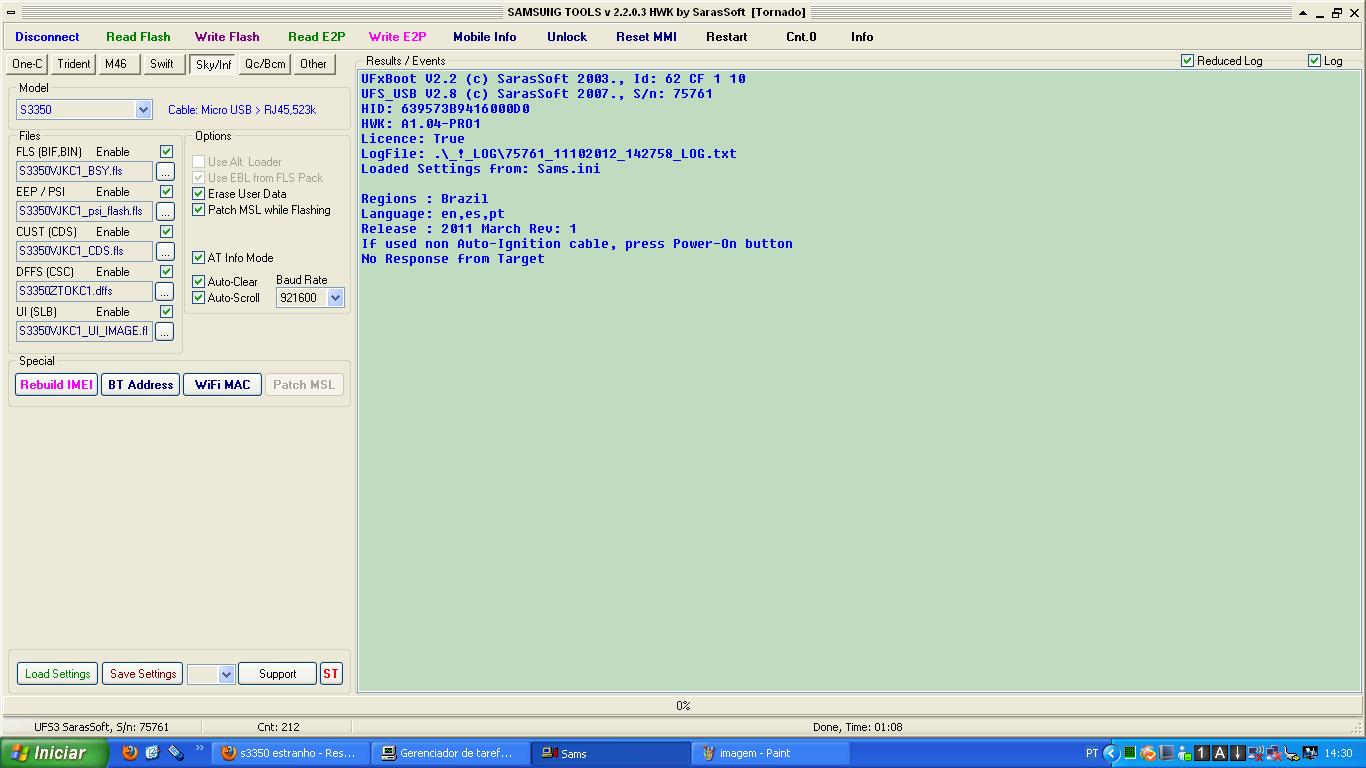Click the 0% progress bar
The width and height of the screenshot is (1366, 768).
tap(683, 706)
